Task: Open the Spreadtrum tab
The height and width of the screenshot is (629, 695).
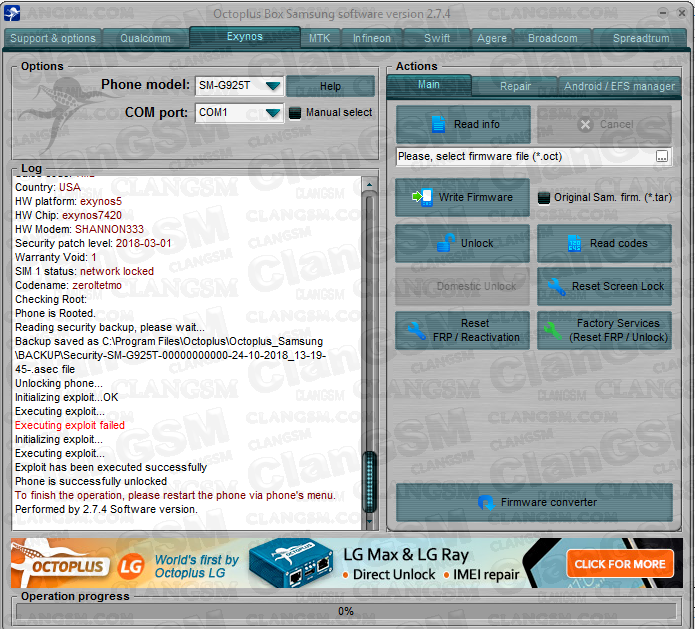Action: tap(641, 38)
